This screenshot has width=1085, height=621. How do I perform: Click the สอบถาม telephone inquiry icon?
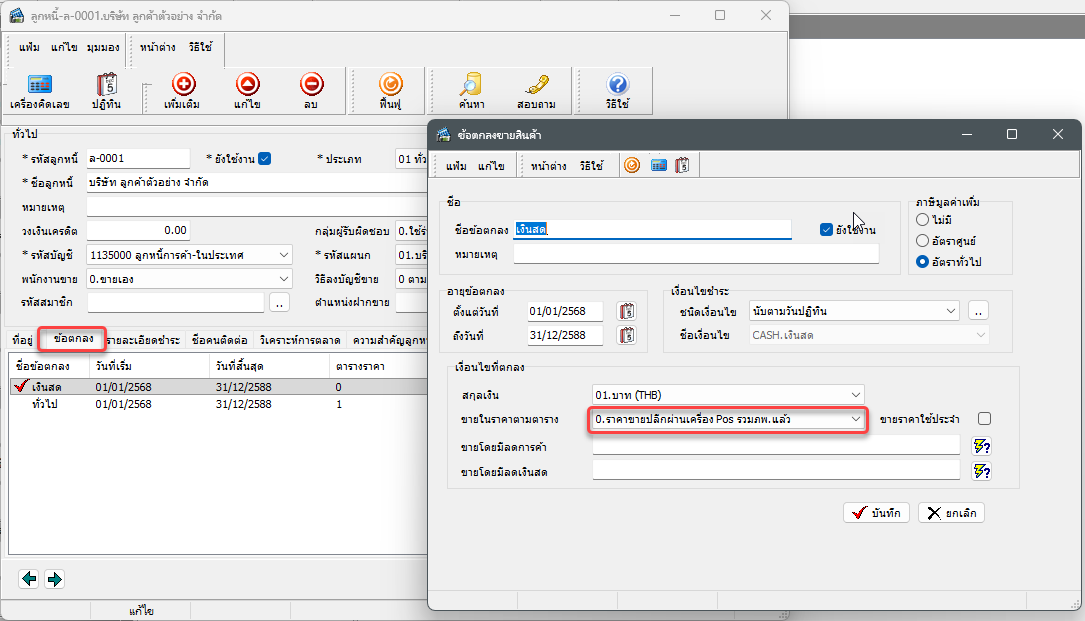point(537,90)
